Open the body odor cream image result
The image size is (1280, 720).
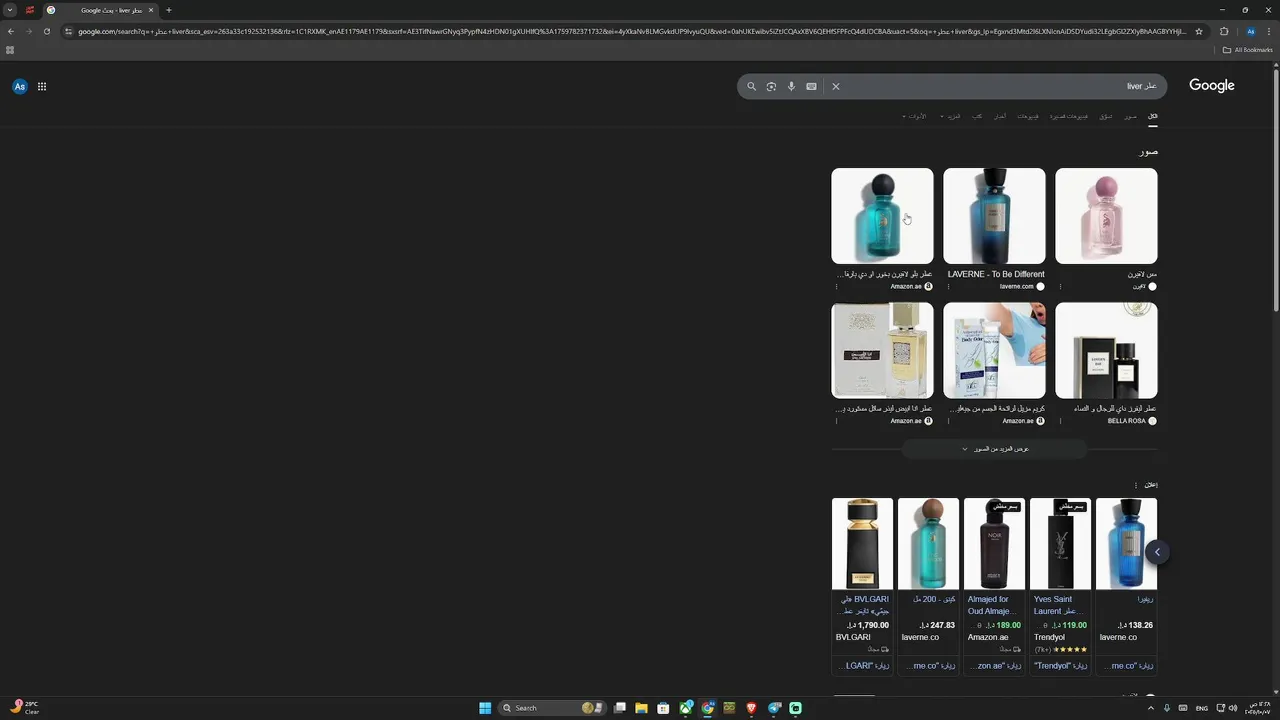[x=994, y=351]
